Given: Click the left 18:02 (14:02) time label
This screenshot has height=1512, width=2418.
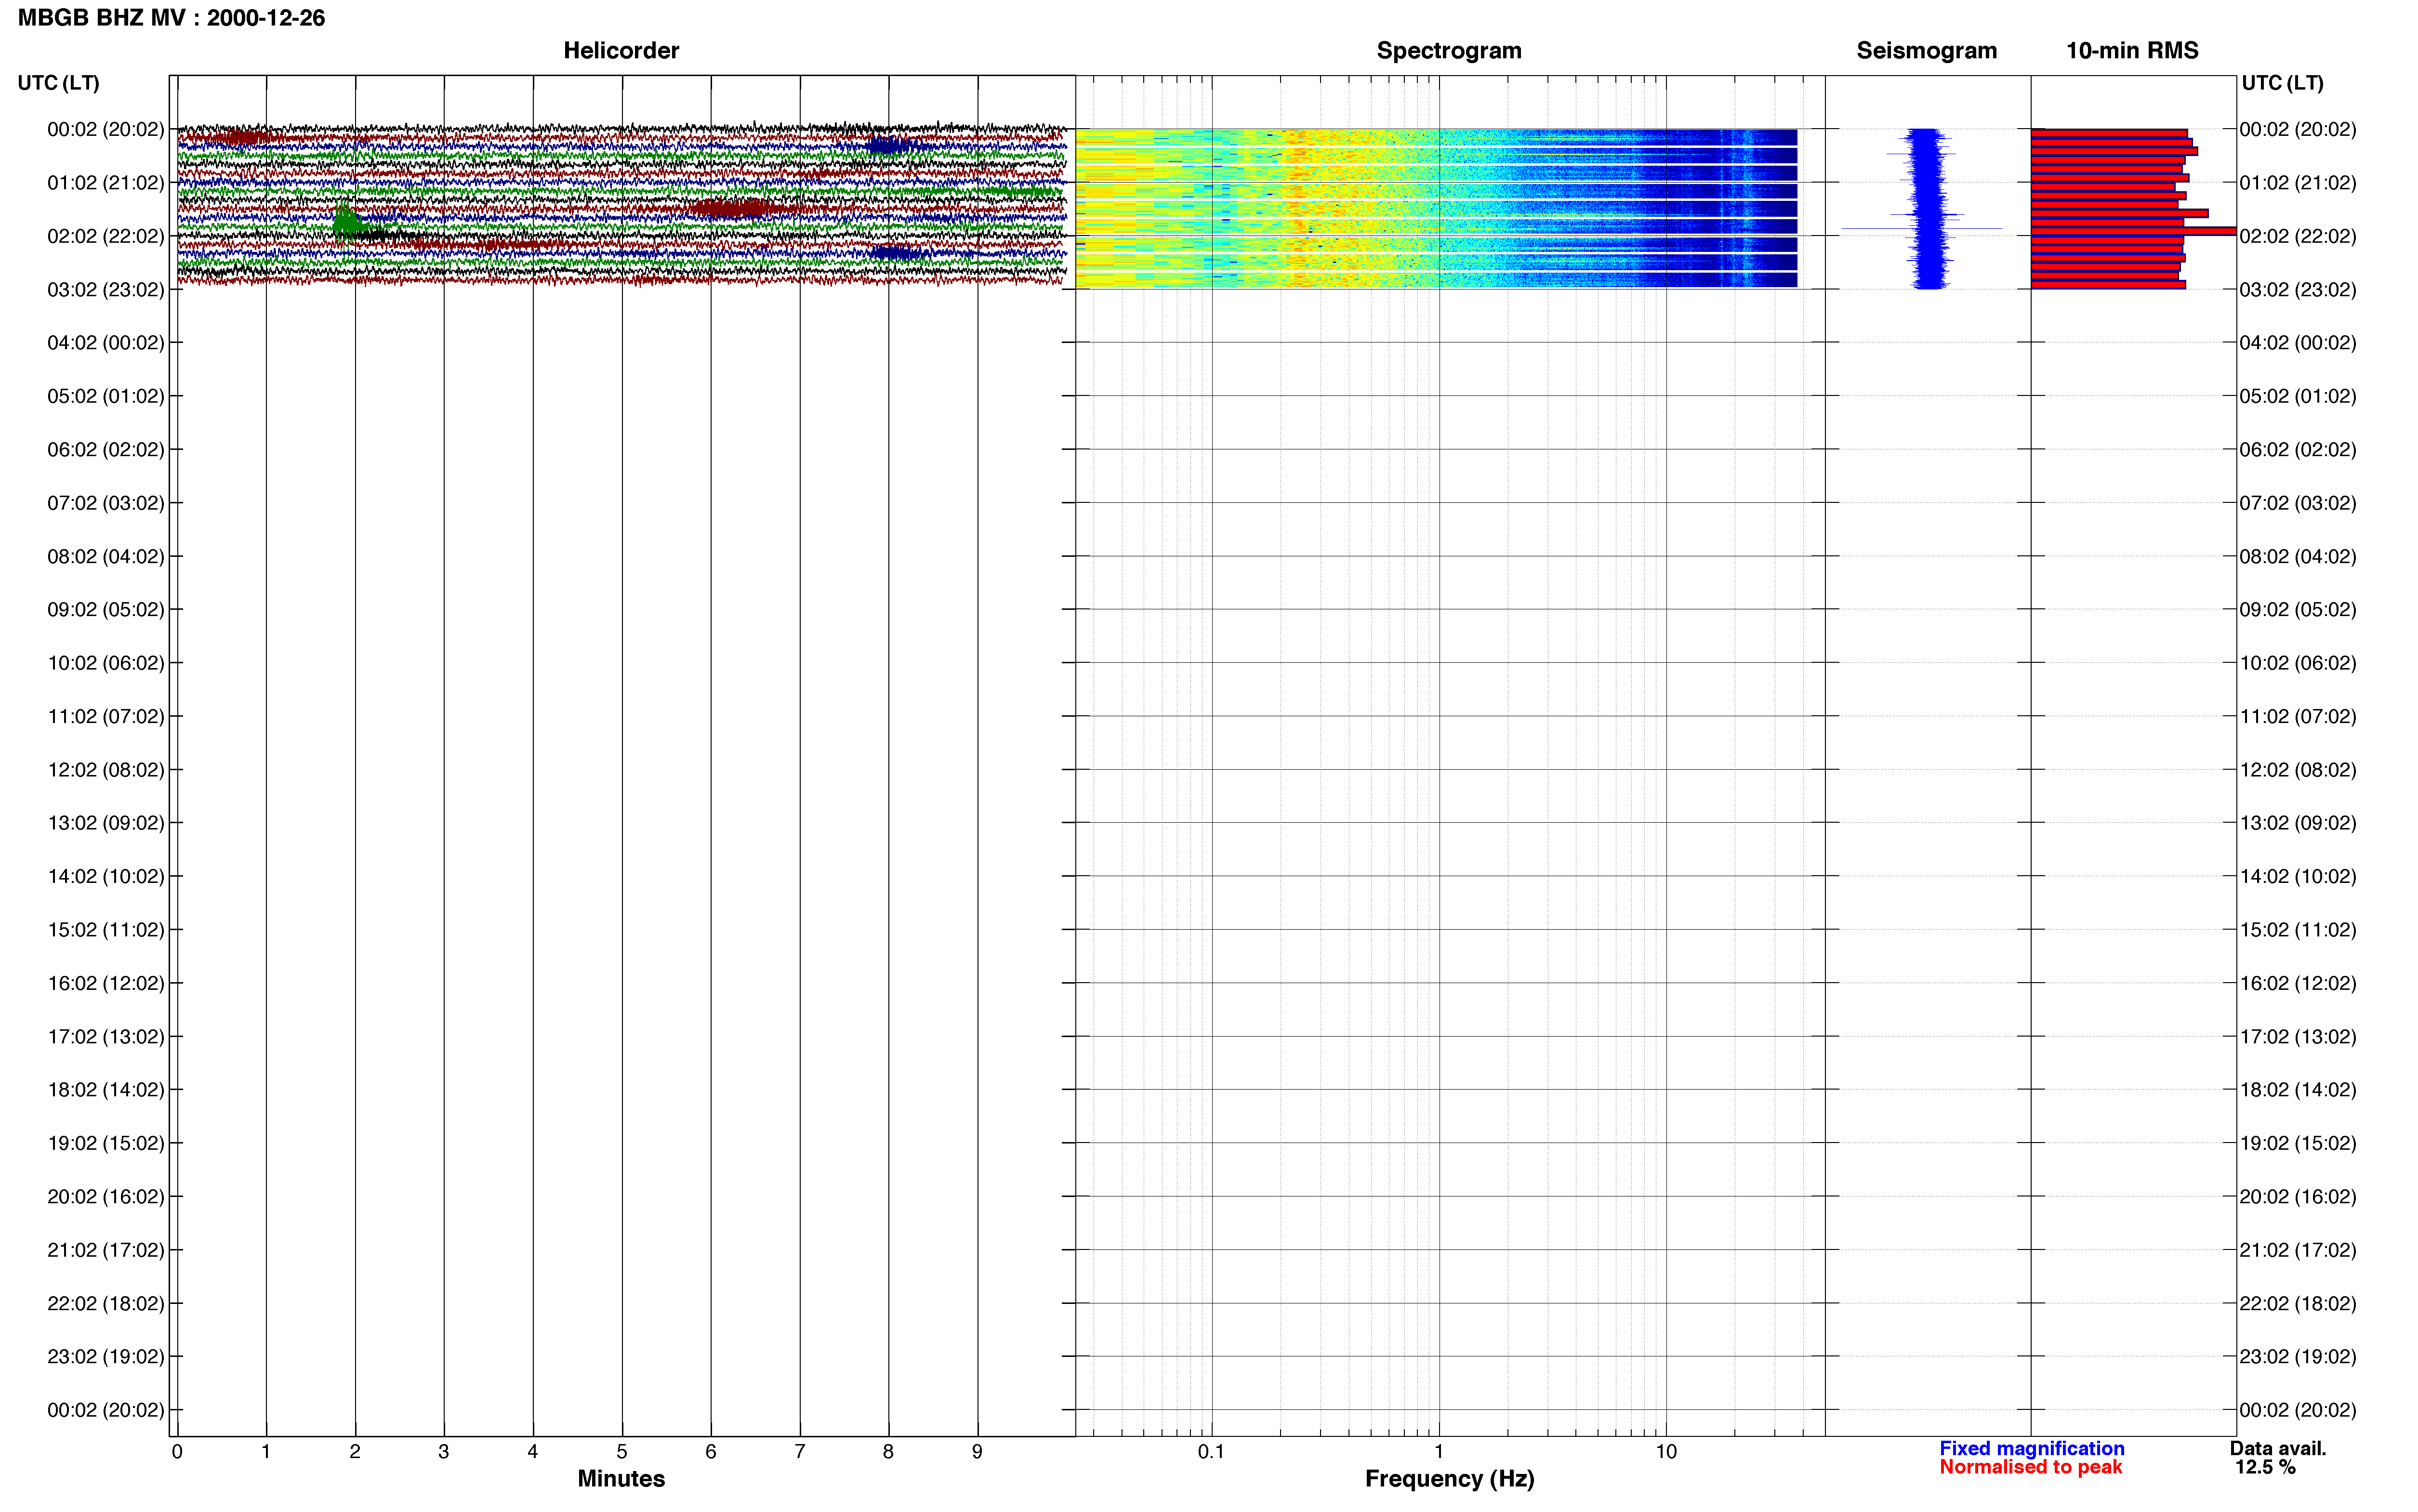Looking at the screenshot, I should [x=106, y=1090].
